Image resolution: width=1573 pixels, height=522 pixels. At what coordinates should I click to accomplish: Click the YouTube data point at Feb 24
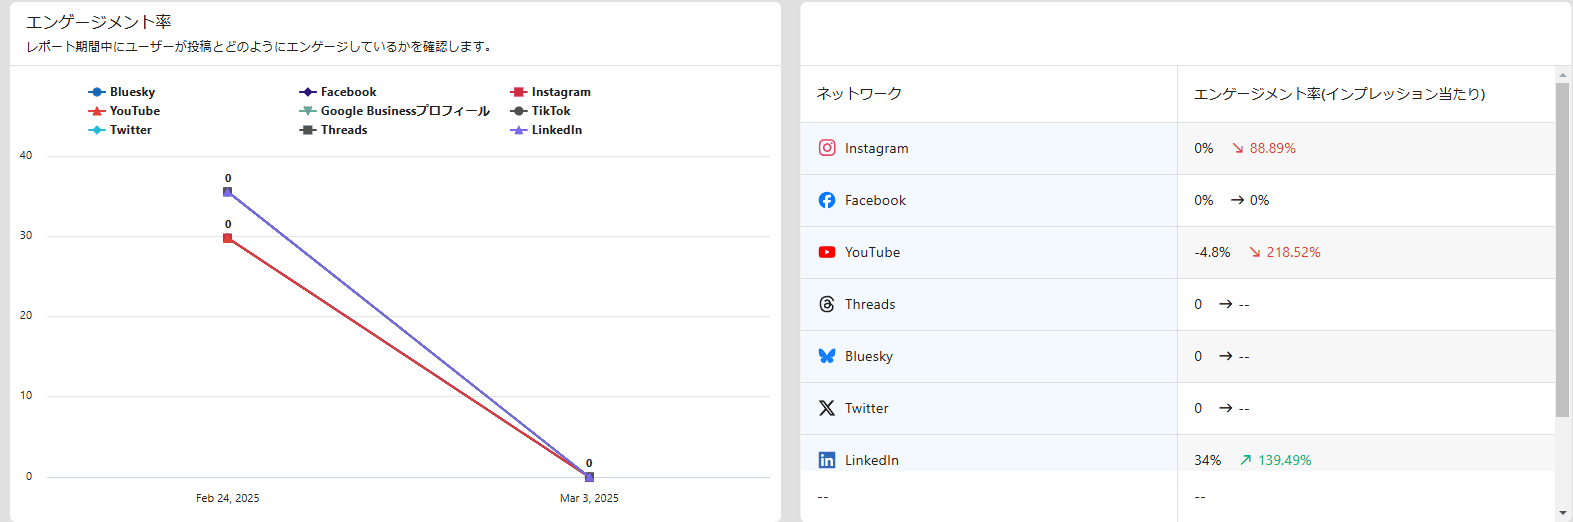[x=228, y=238]
